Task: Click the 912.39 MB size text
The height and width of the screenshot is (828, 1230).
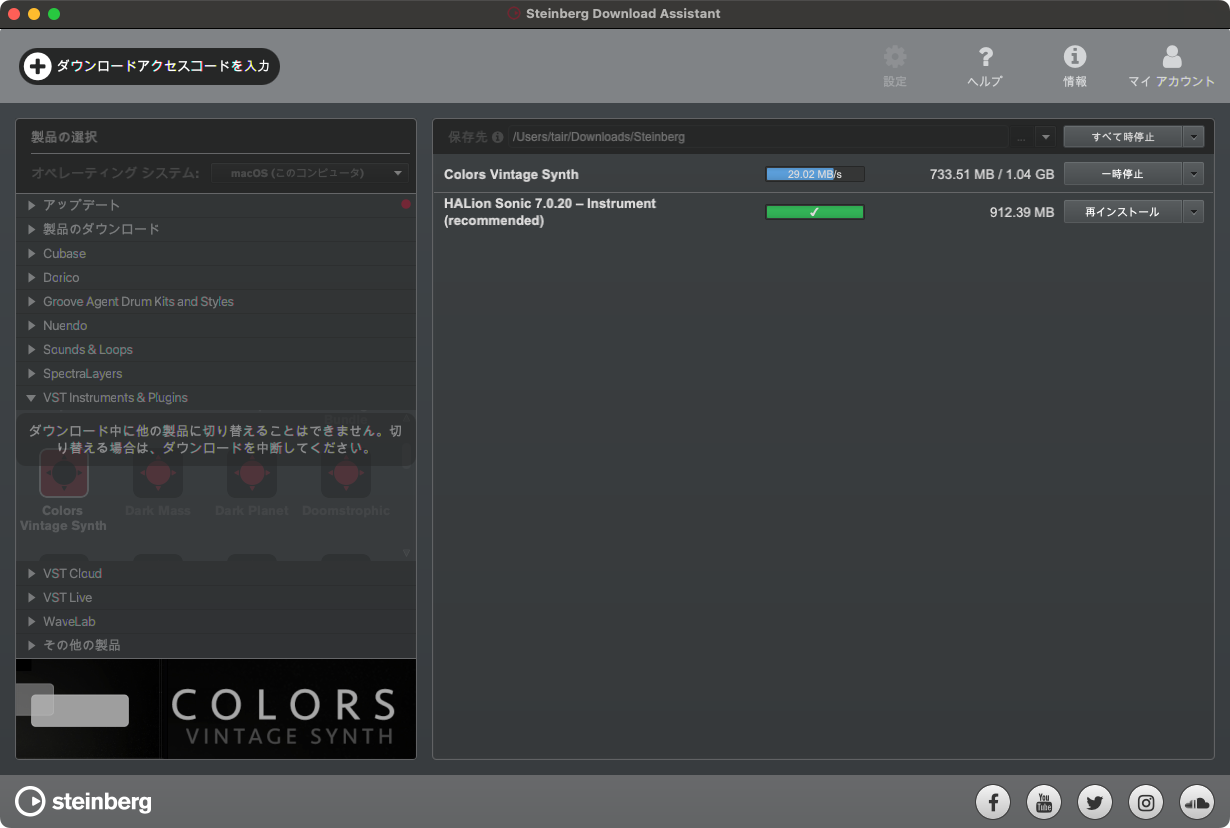Action: pyautogui.click(x=1022, y=212)
